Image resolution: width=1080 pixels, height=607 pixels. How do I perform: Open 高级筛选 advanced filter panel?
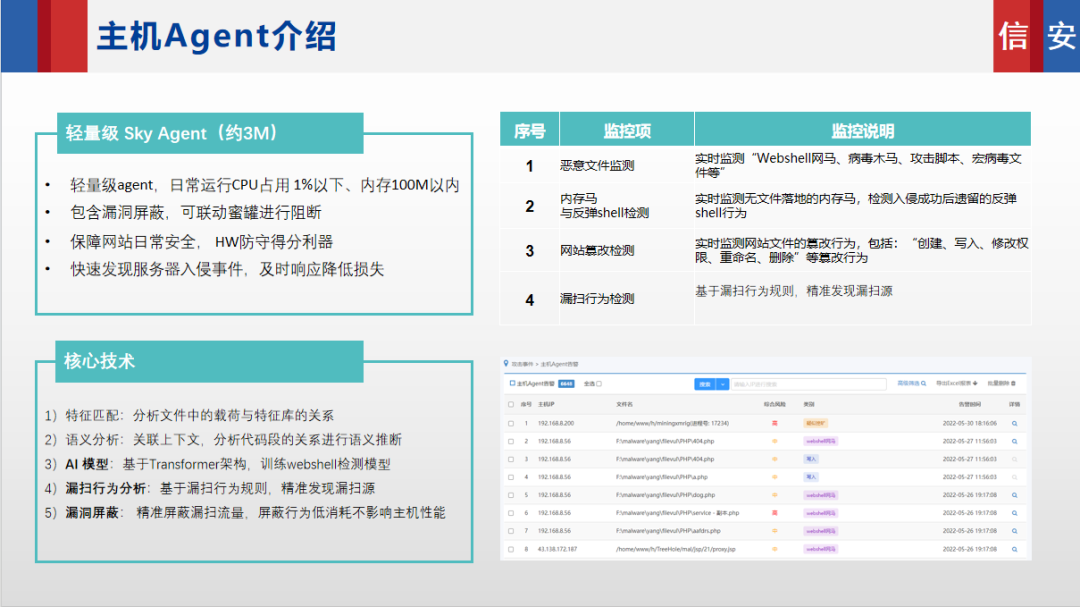(911, 383)
